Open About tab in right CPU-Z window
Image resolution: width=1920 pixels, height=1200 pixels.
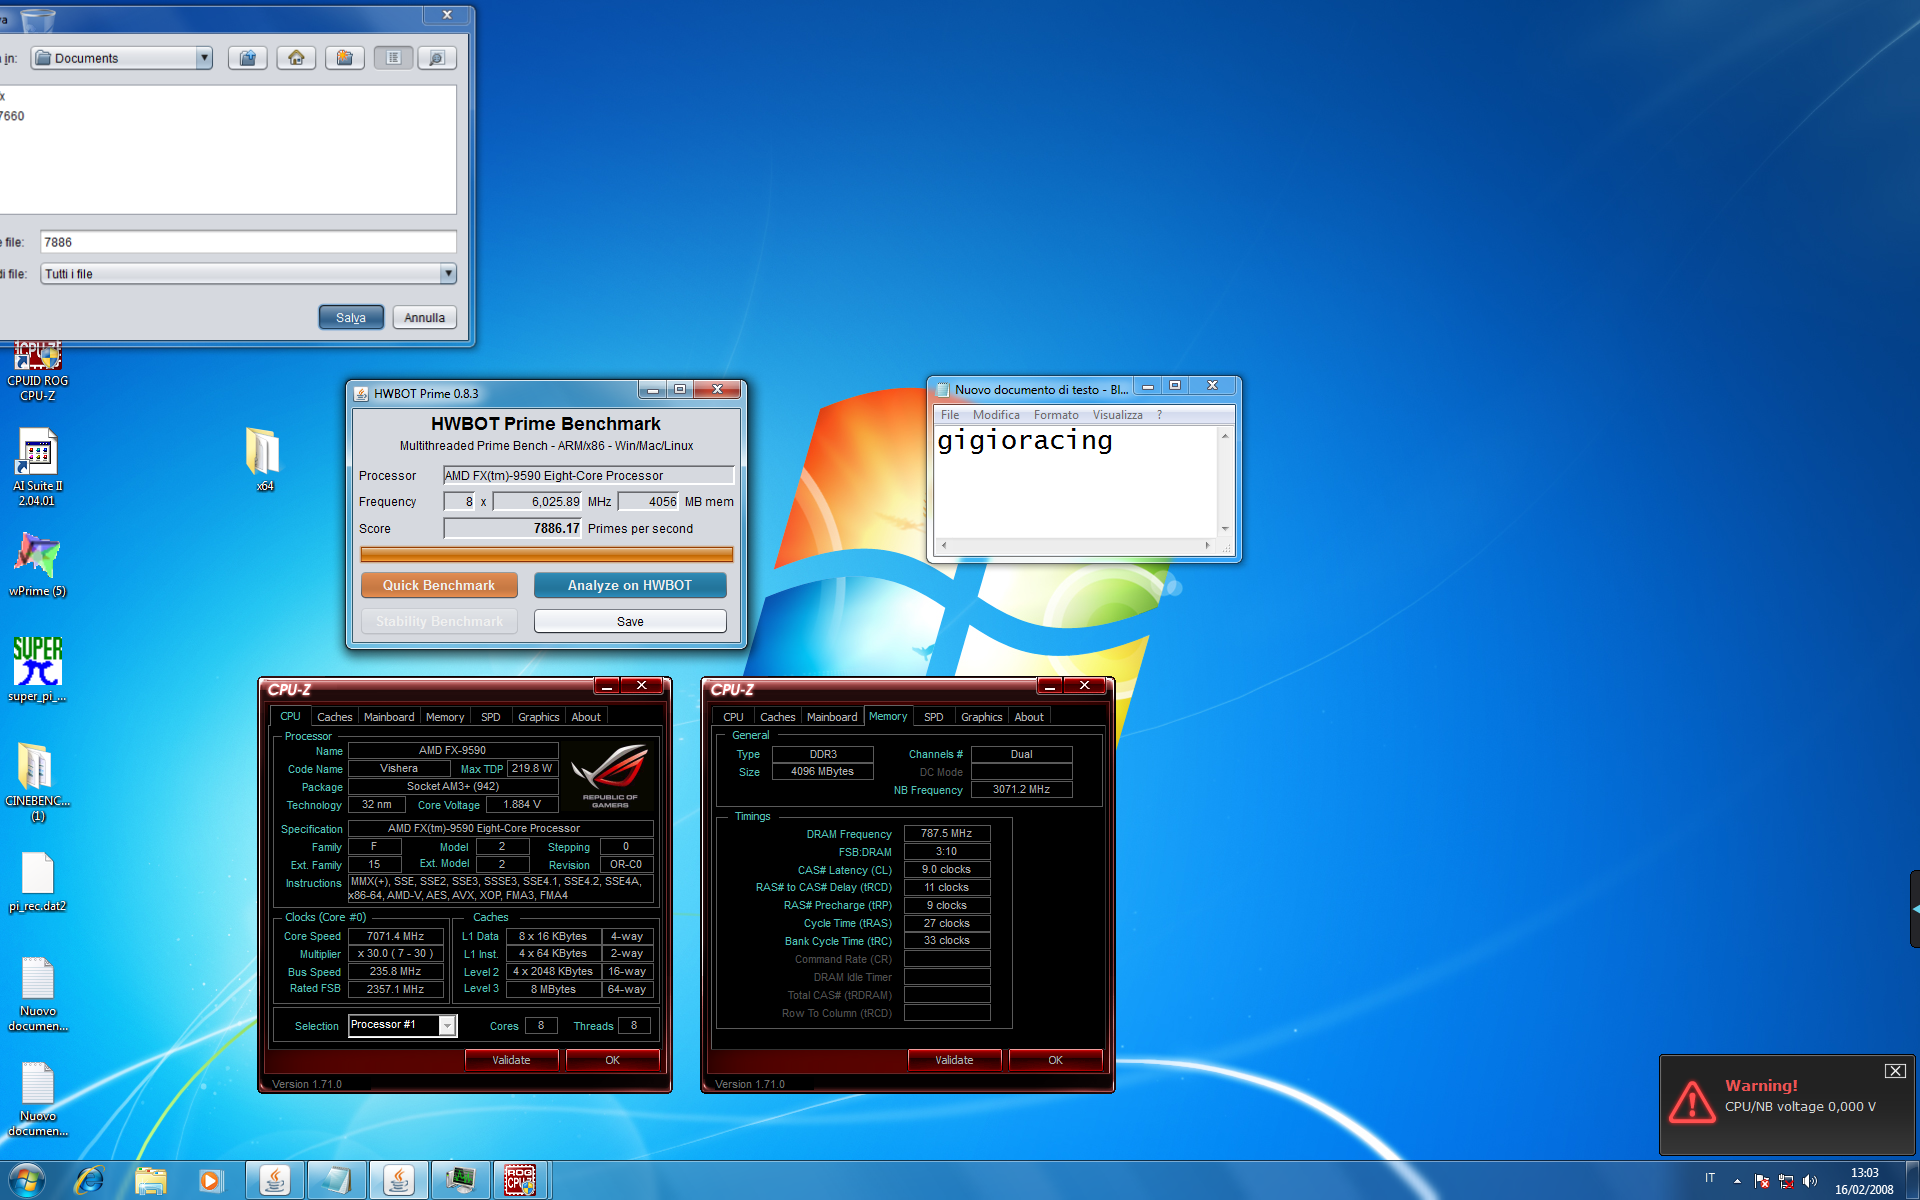(1029, 717)
